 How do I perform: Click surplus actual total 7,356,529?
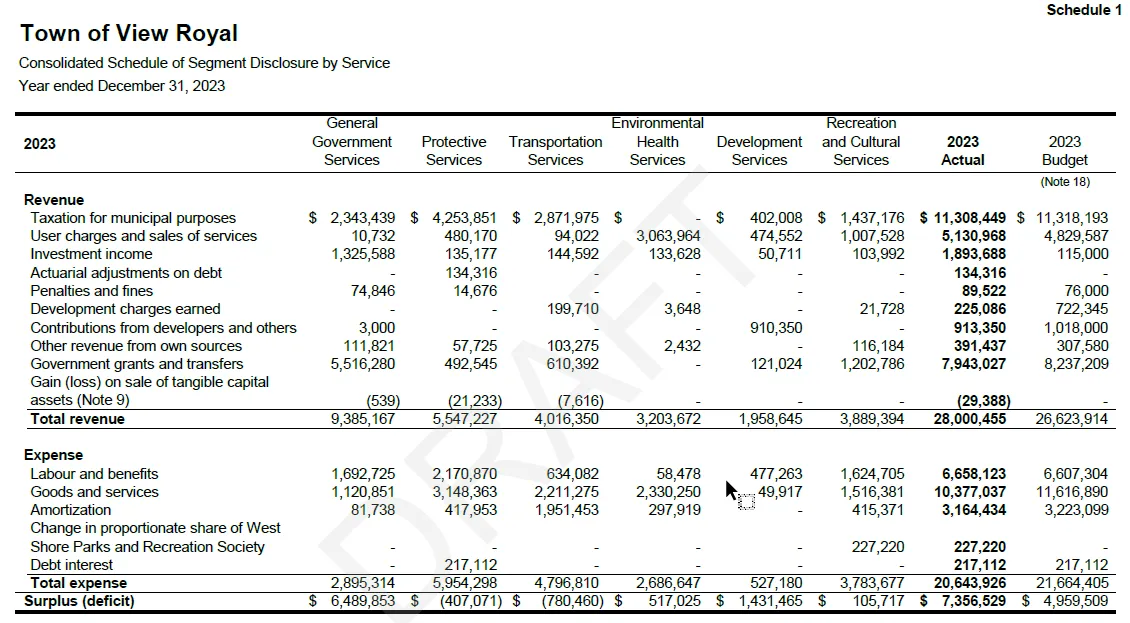click(974, 601)
